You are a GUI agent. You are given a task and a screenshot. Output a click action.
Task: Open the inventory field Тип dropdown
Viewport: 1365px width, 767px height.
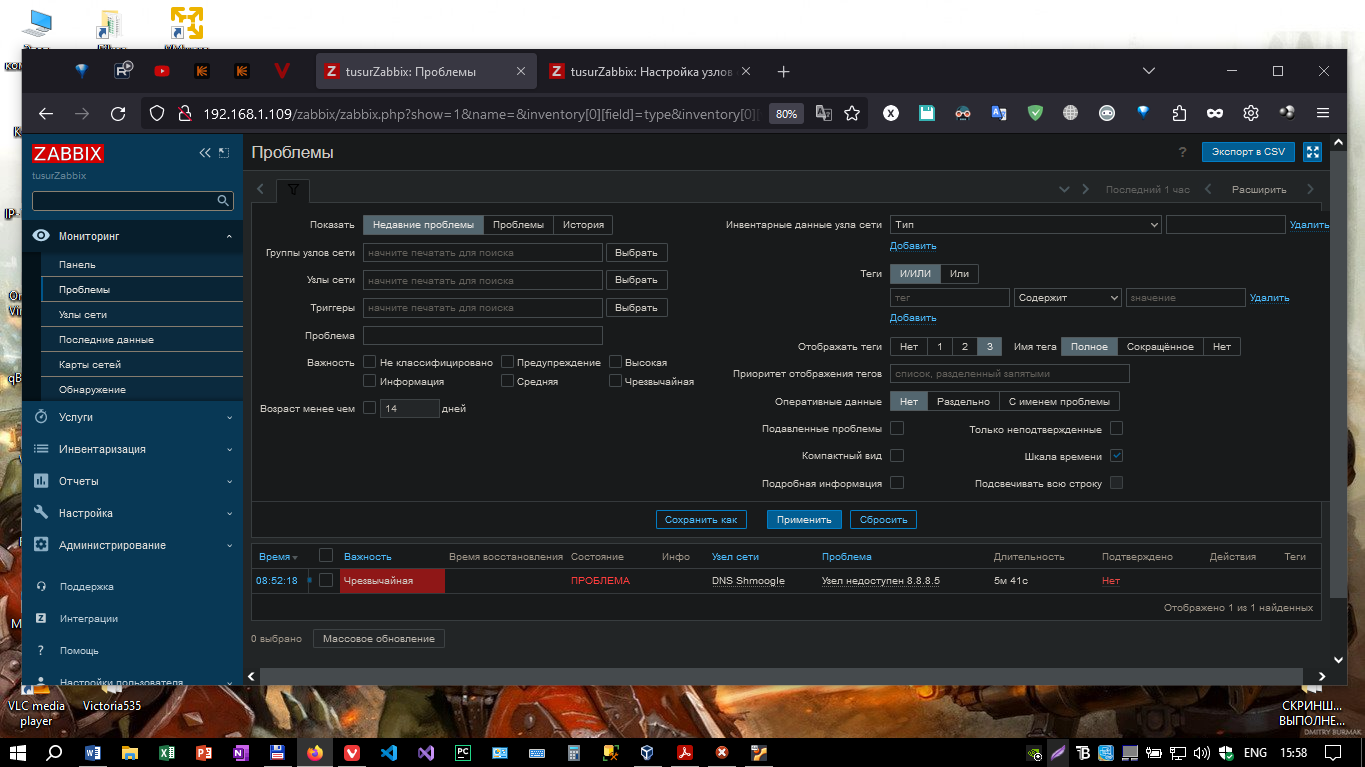pyautogui.click(x=1025, y=225)
